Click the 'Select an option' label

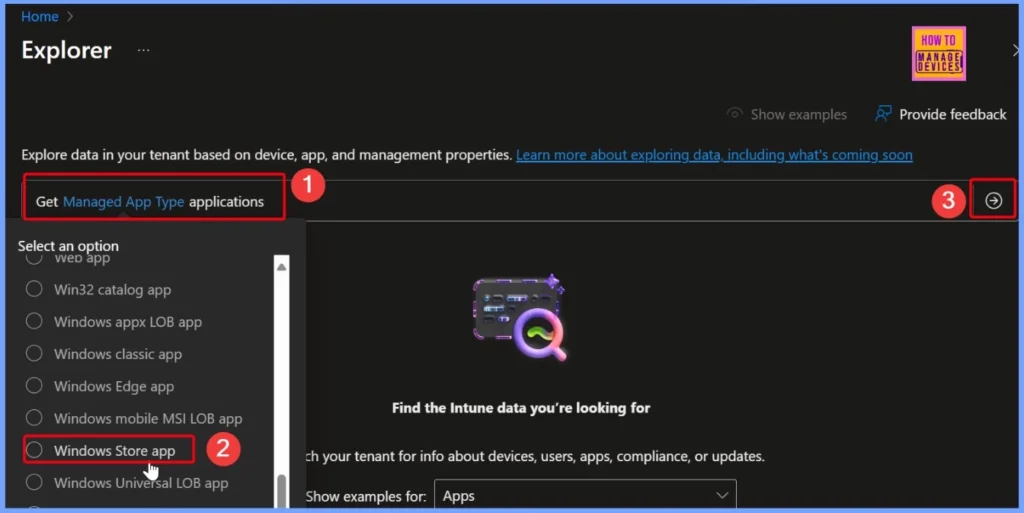point(68,246)
